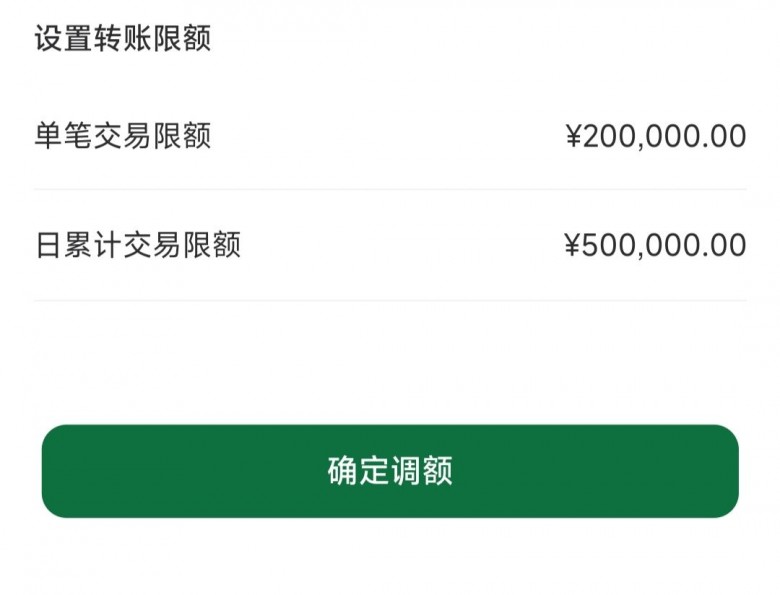
Task: Tap the 确定调额 confirm button
Action: pyautogui.click(x=390, y=471)
